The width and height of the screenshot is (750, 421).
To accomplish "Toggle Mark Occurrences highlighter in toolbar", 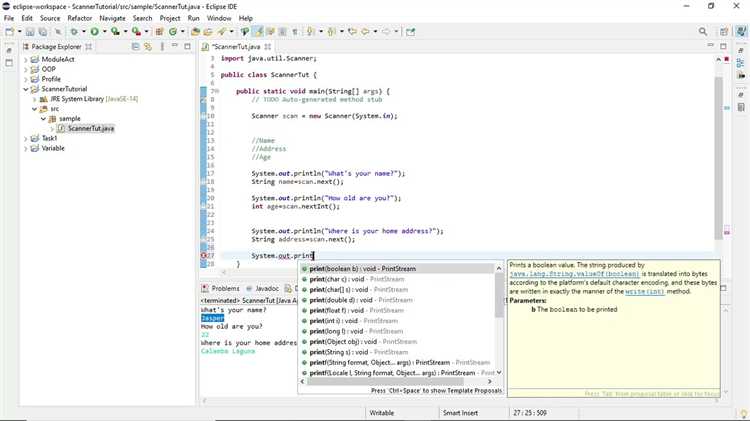I will coord(258,32).
